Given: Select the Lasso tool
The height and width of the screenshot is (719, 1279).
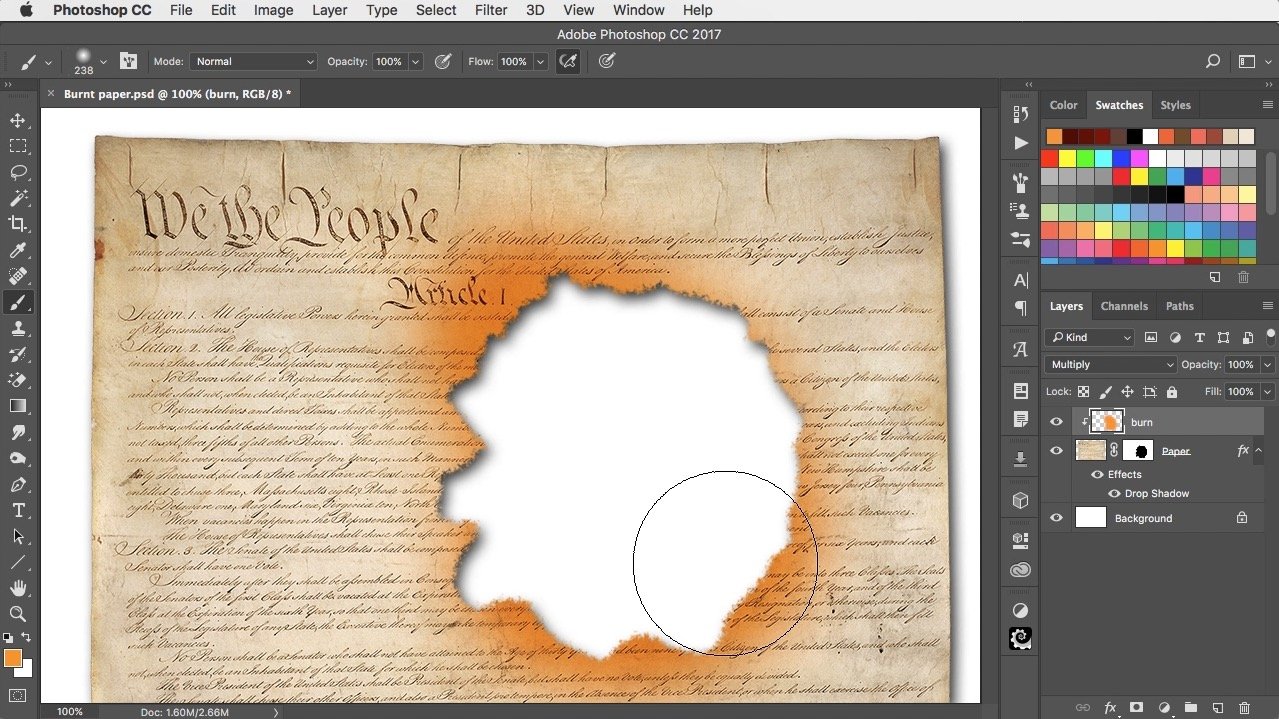Looking at the screenshot, I should click(18, 172).
